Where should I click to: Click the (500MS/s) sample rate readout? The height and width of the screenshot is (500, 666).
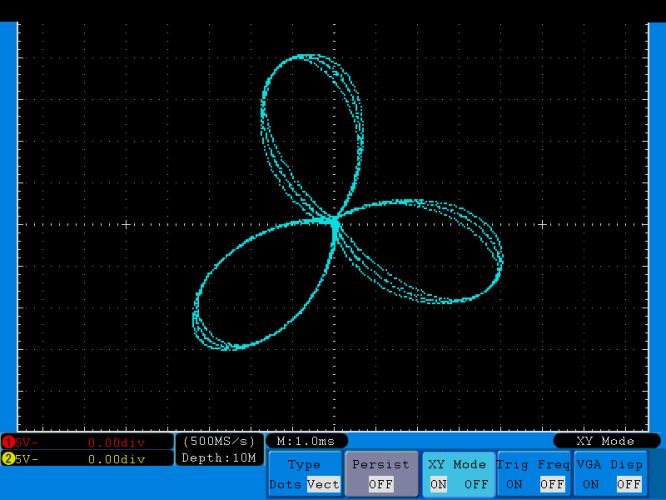pos(219,441)
